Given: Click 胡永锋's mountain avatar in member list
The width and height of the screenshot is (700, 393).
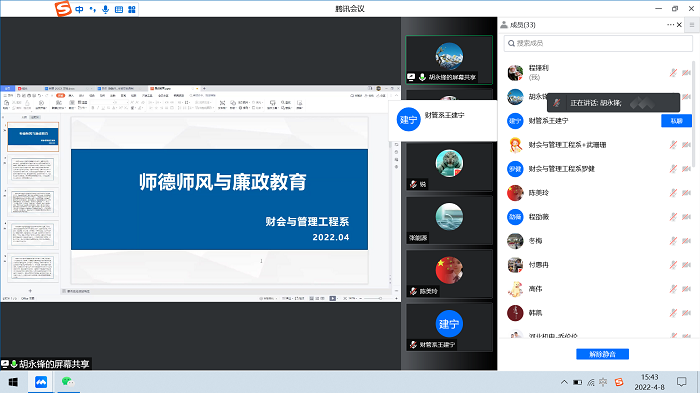Looking at the screenshot, I should (515, 96).
